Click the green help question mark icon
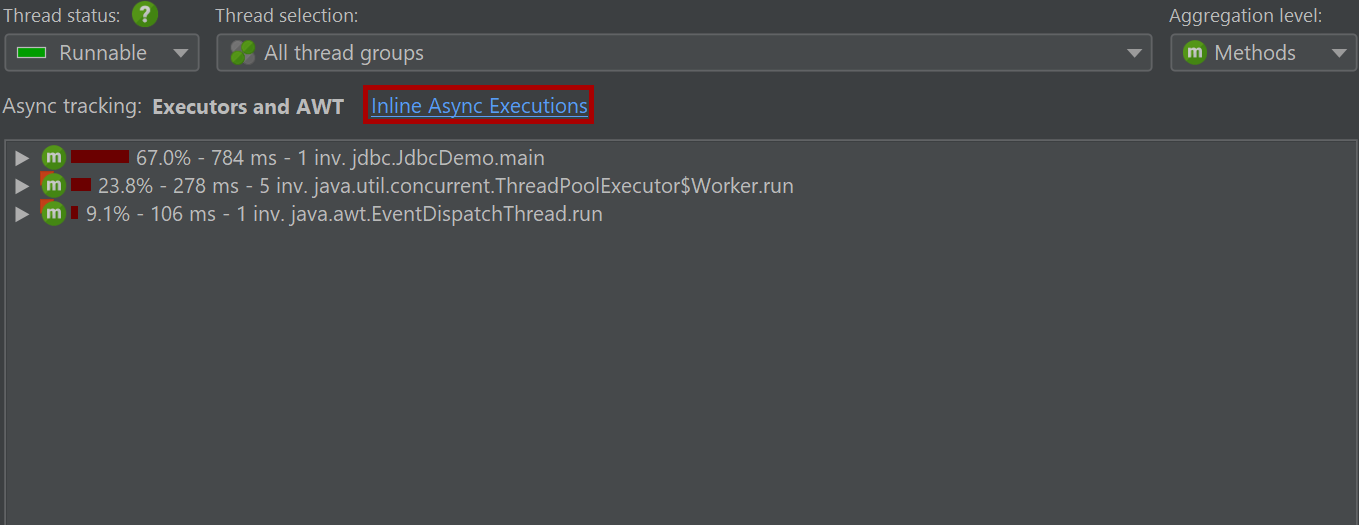The height and width of the screenshot is (525, 1359). [x=145, y=15]
